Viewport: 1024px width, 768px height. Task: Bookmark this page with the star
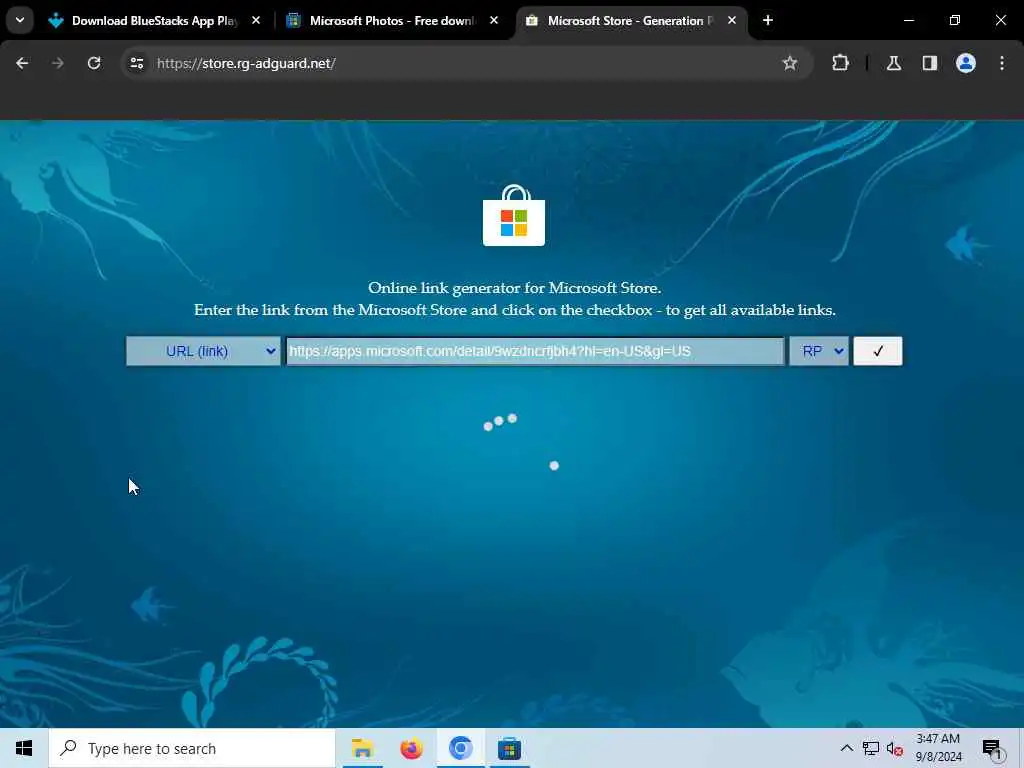coord(790,63)
